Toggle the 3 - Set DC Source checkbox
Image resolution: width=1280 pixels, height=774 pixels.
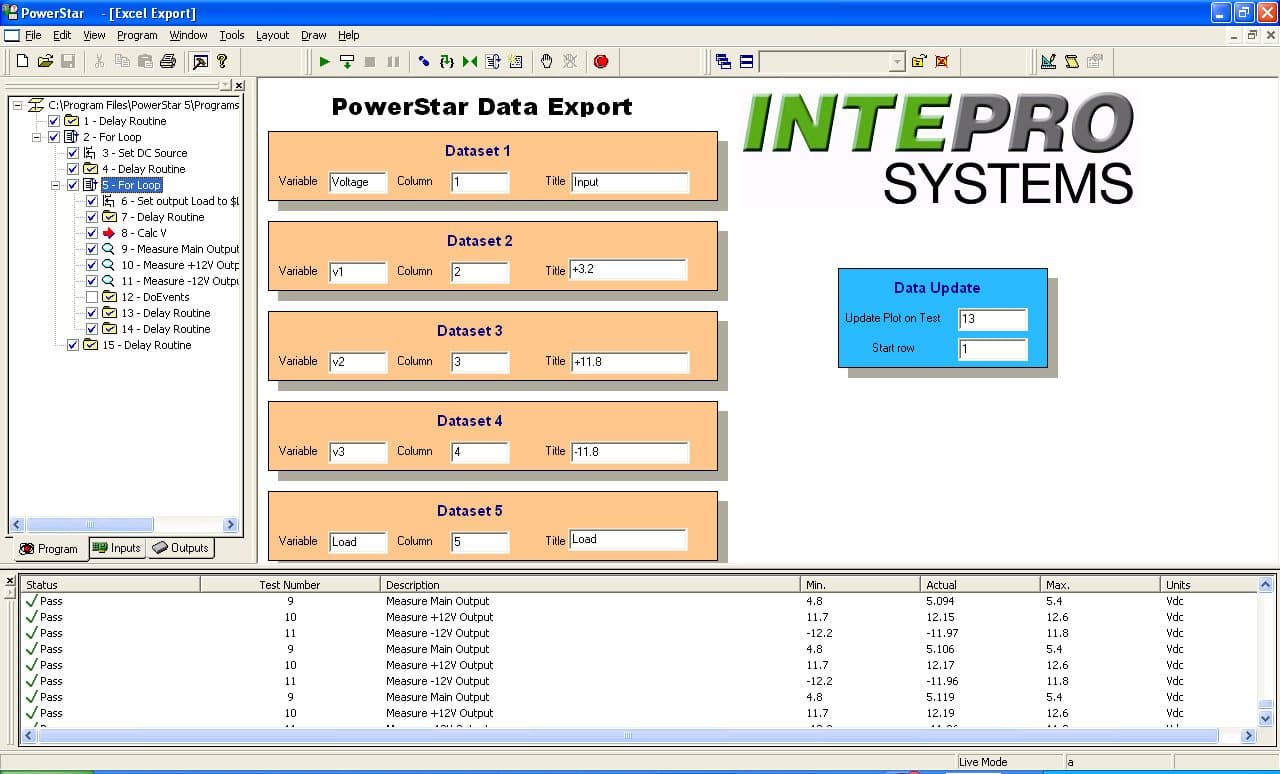(x=73, y=153)
